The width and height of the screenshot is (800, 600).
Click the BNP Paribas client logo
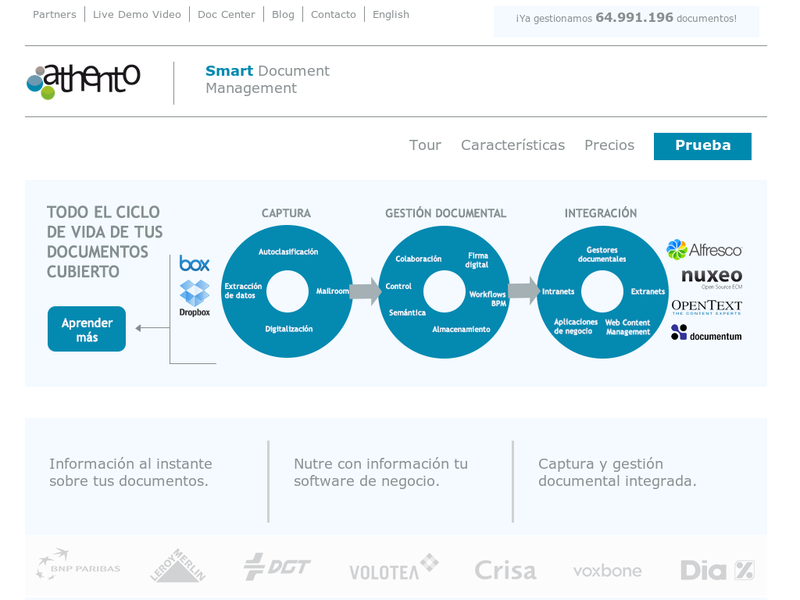(78, 567)
